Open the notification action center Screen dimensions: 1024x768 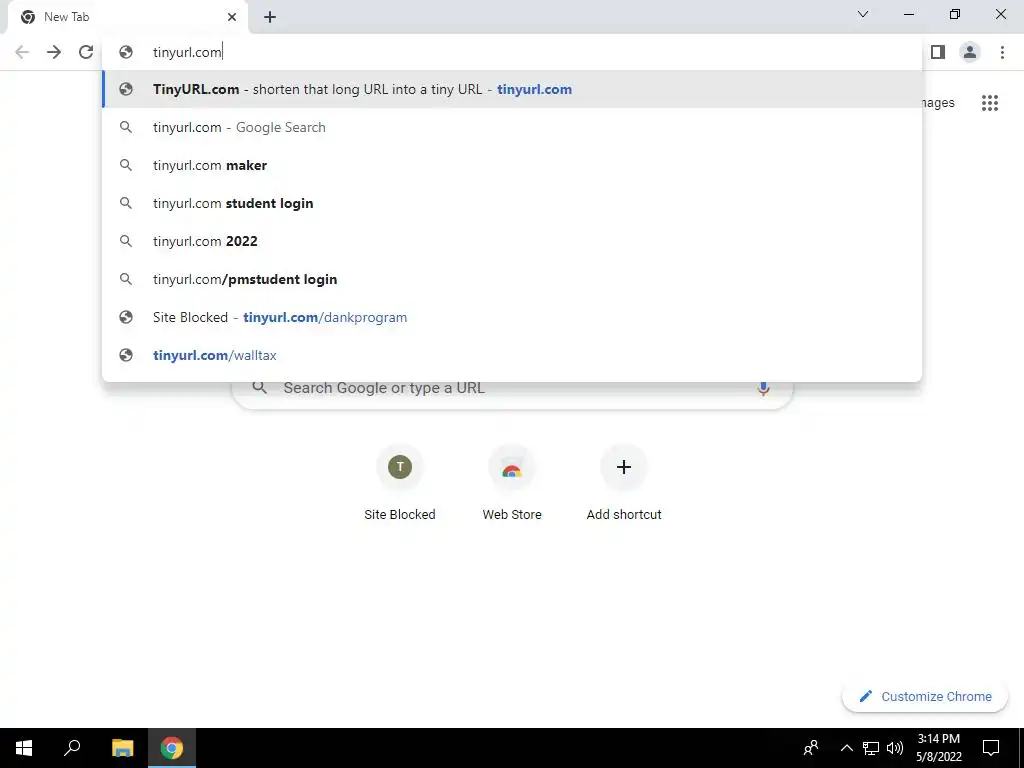[x=991, y=748]
